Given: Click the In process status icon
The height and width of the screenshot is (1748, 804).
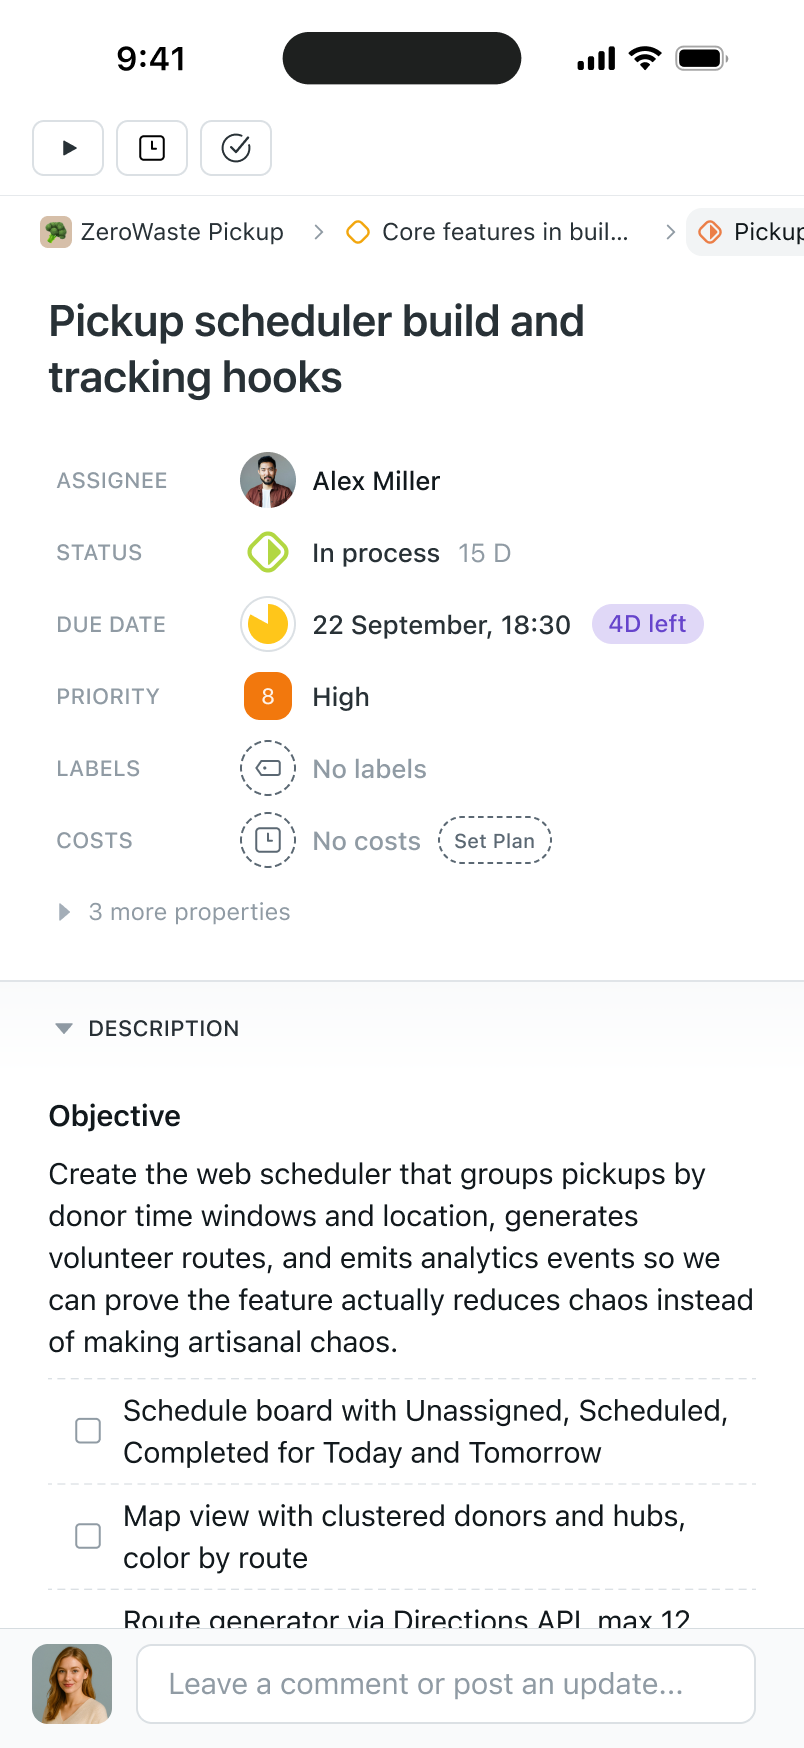Looking at the screenshot, I should (x=268, y=553).
